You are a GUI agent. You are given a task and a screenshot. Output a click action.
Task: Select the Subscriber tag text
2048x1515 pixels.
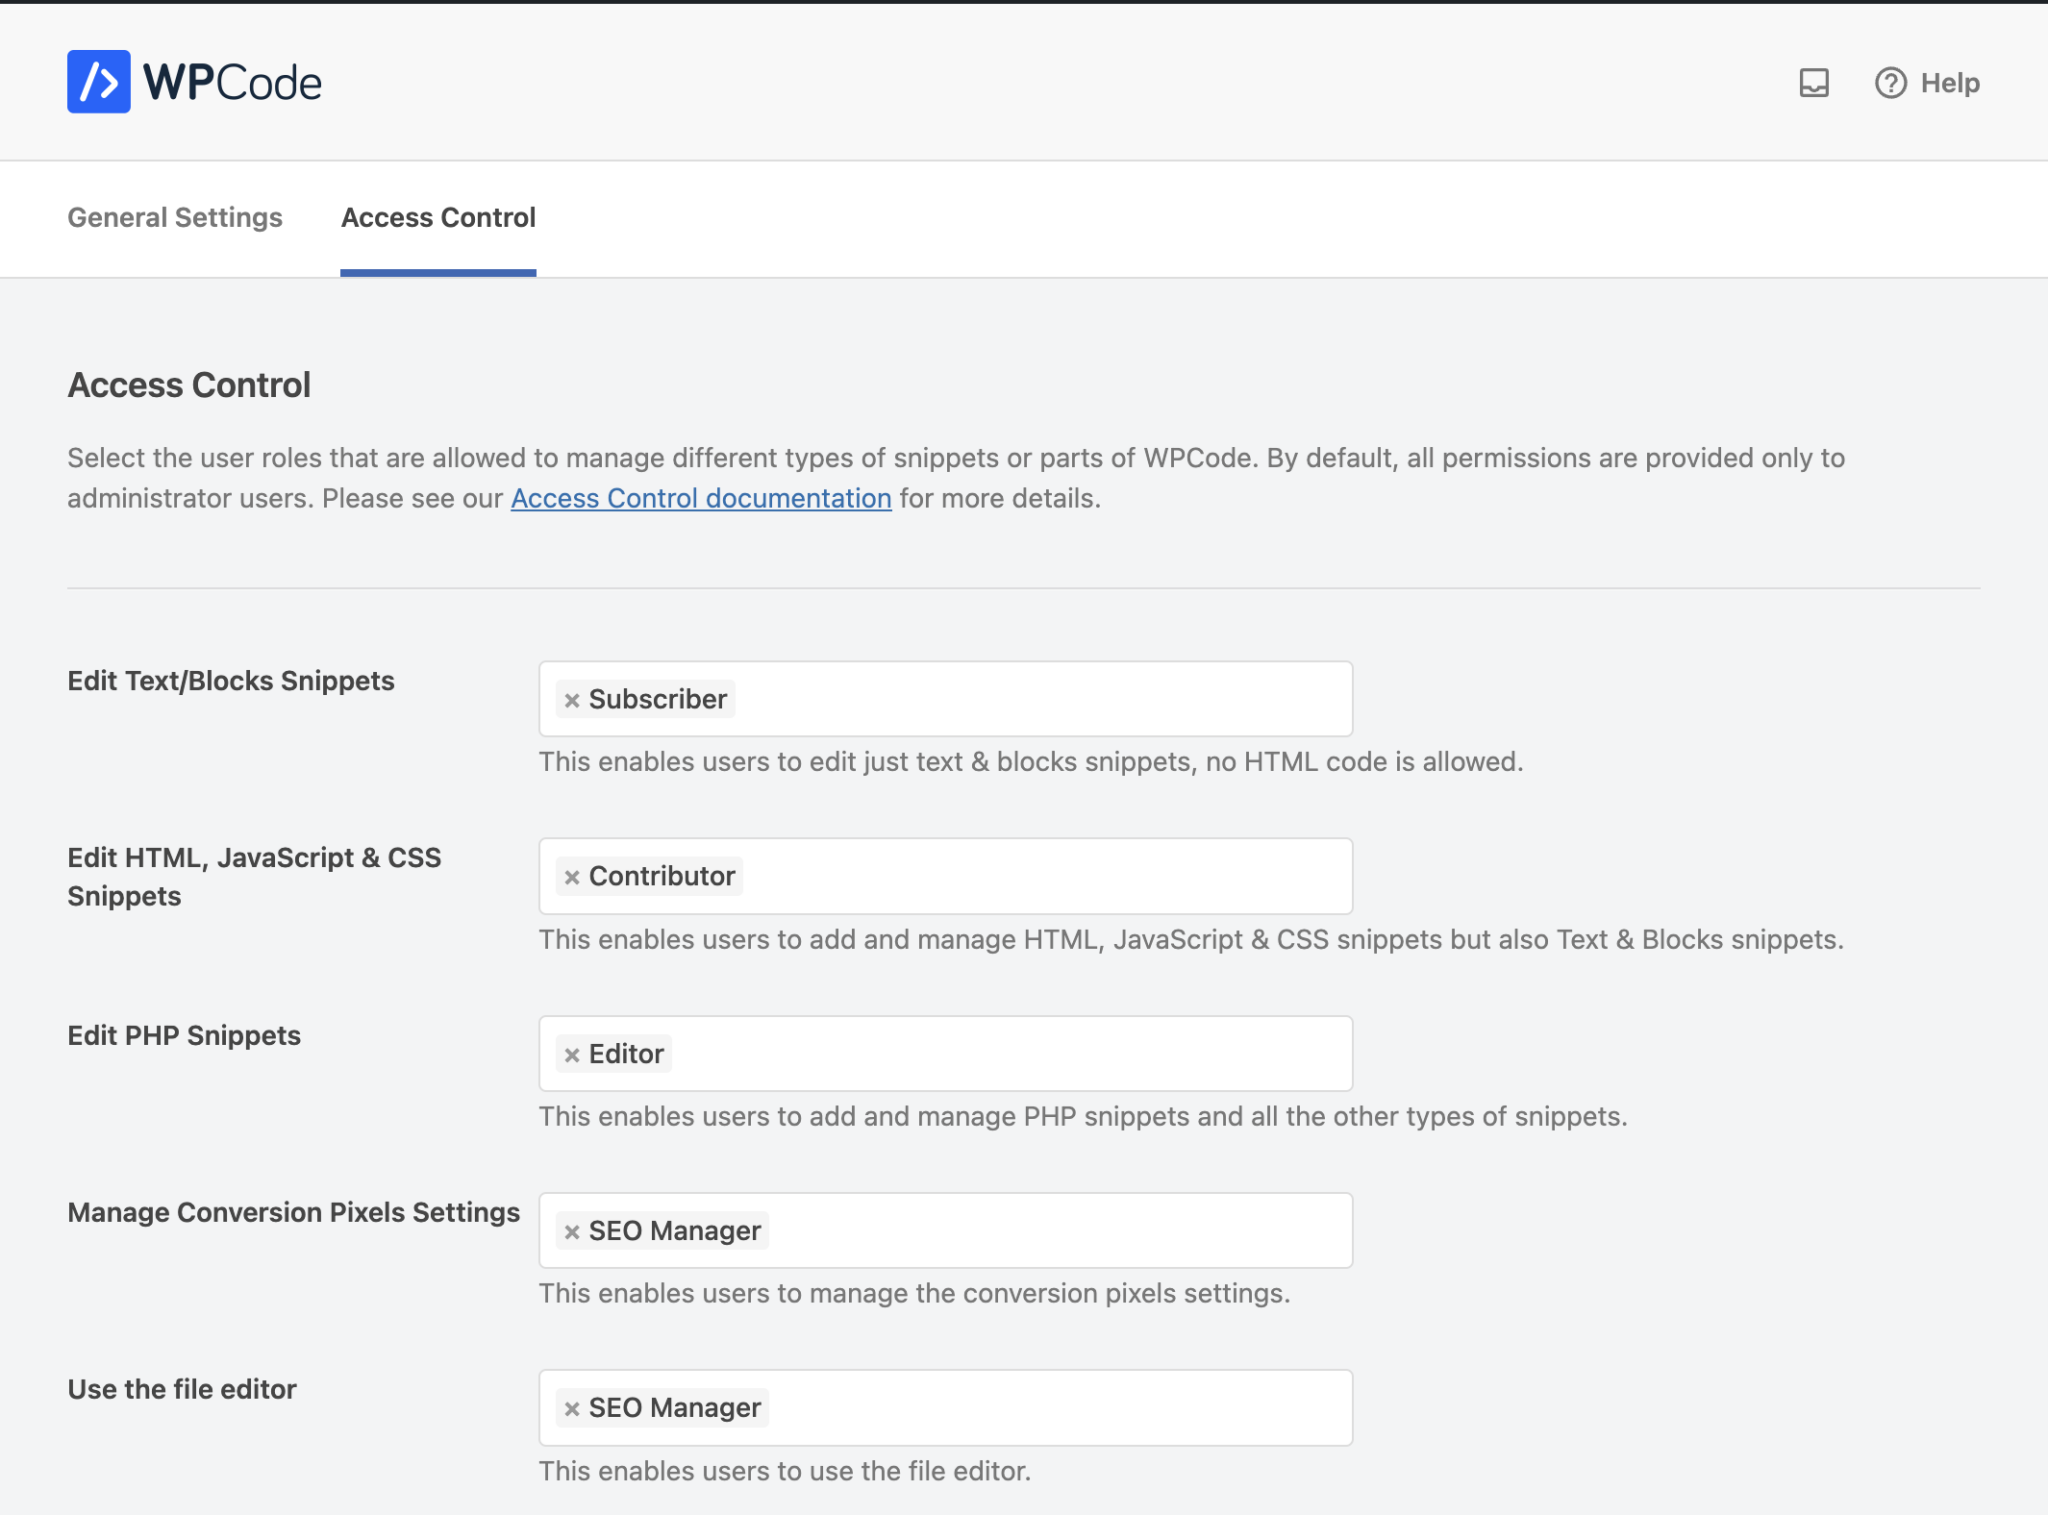658,698
